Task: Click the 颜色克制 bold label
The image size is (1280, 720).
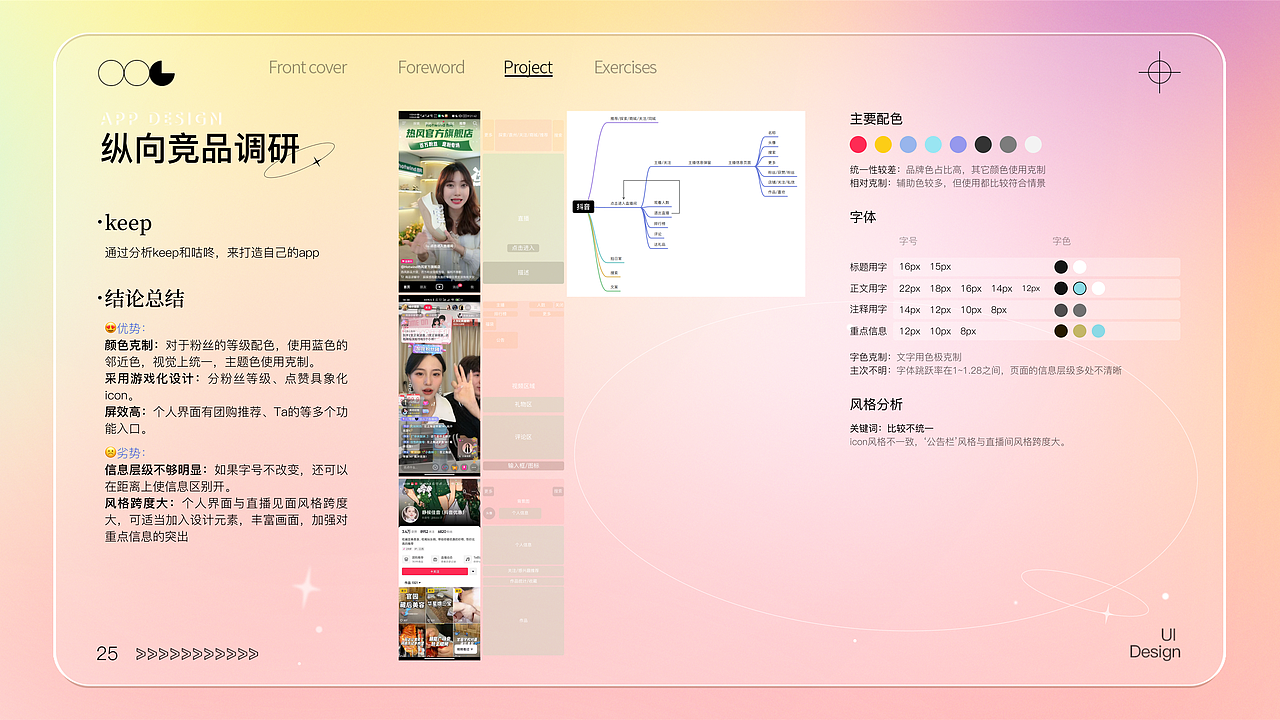Action: [x=131, y=345]
